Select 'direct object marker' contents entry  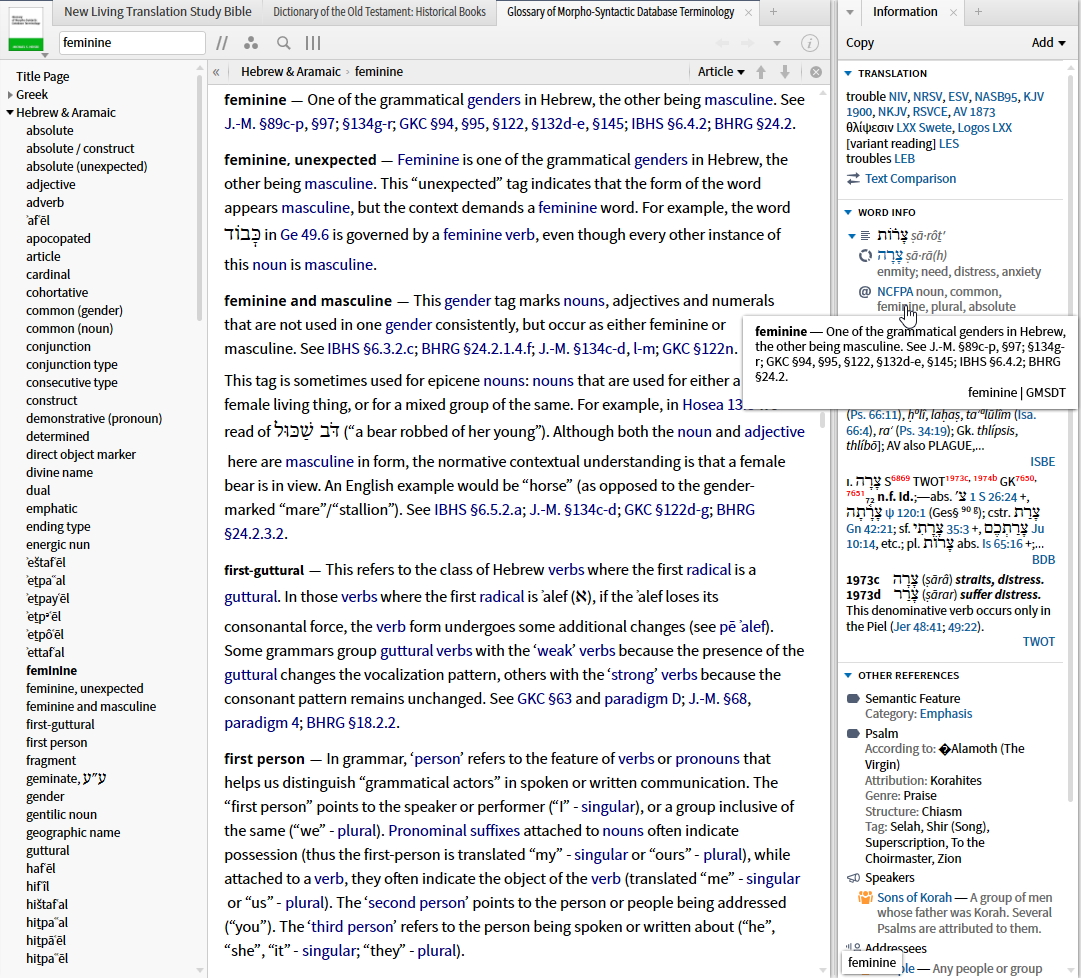coord(81,454)
